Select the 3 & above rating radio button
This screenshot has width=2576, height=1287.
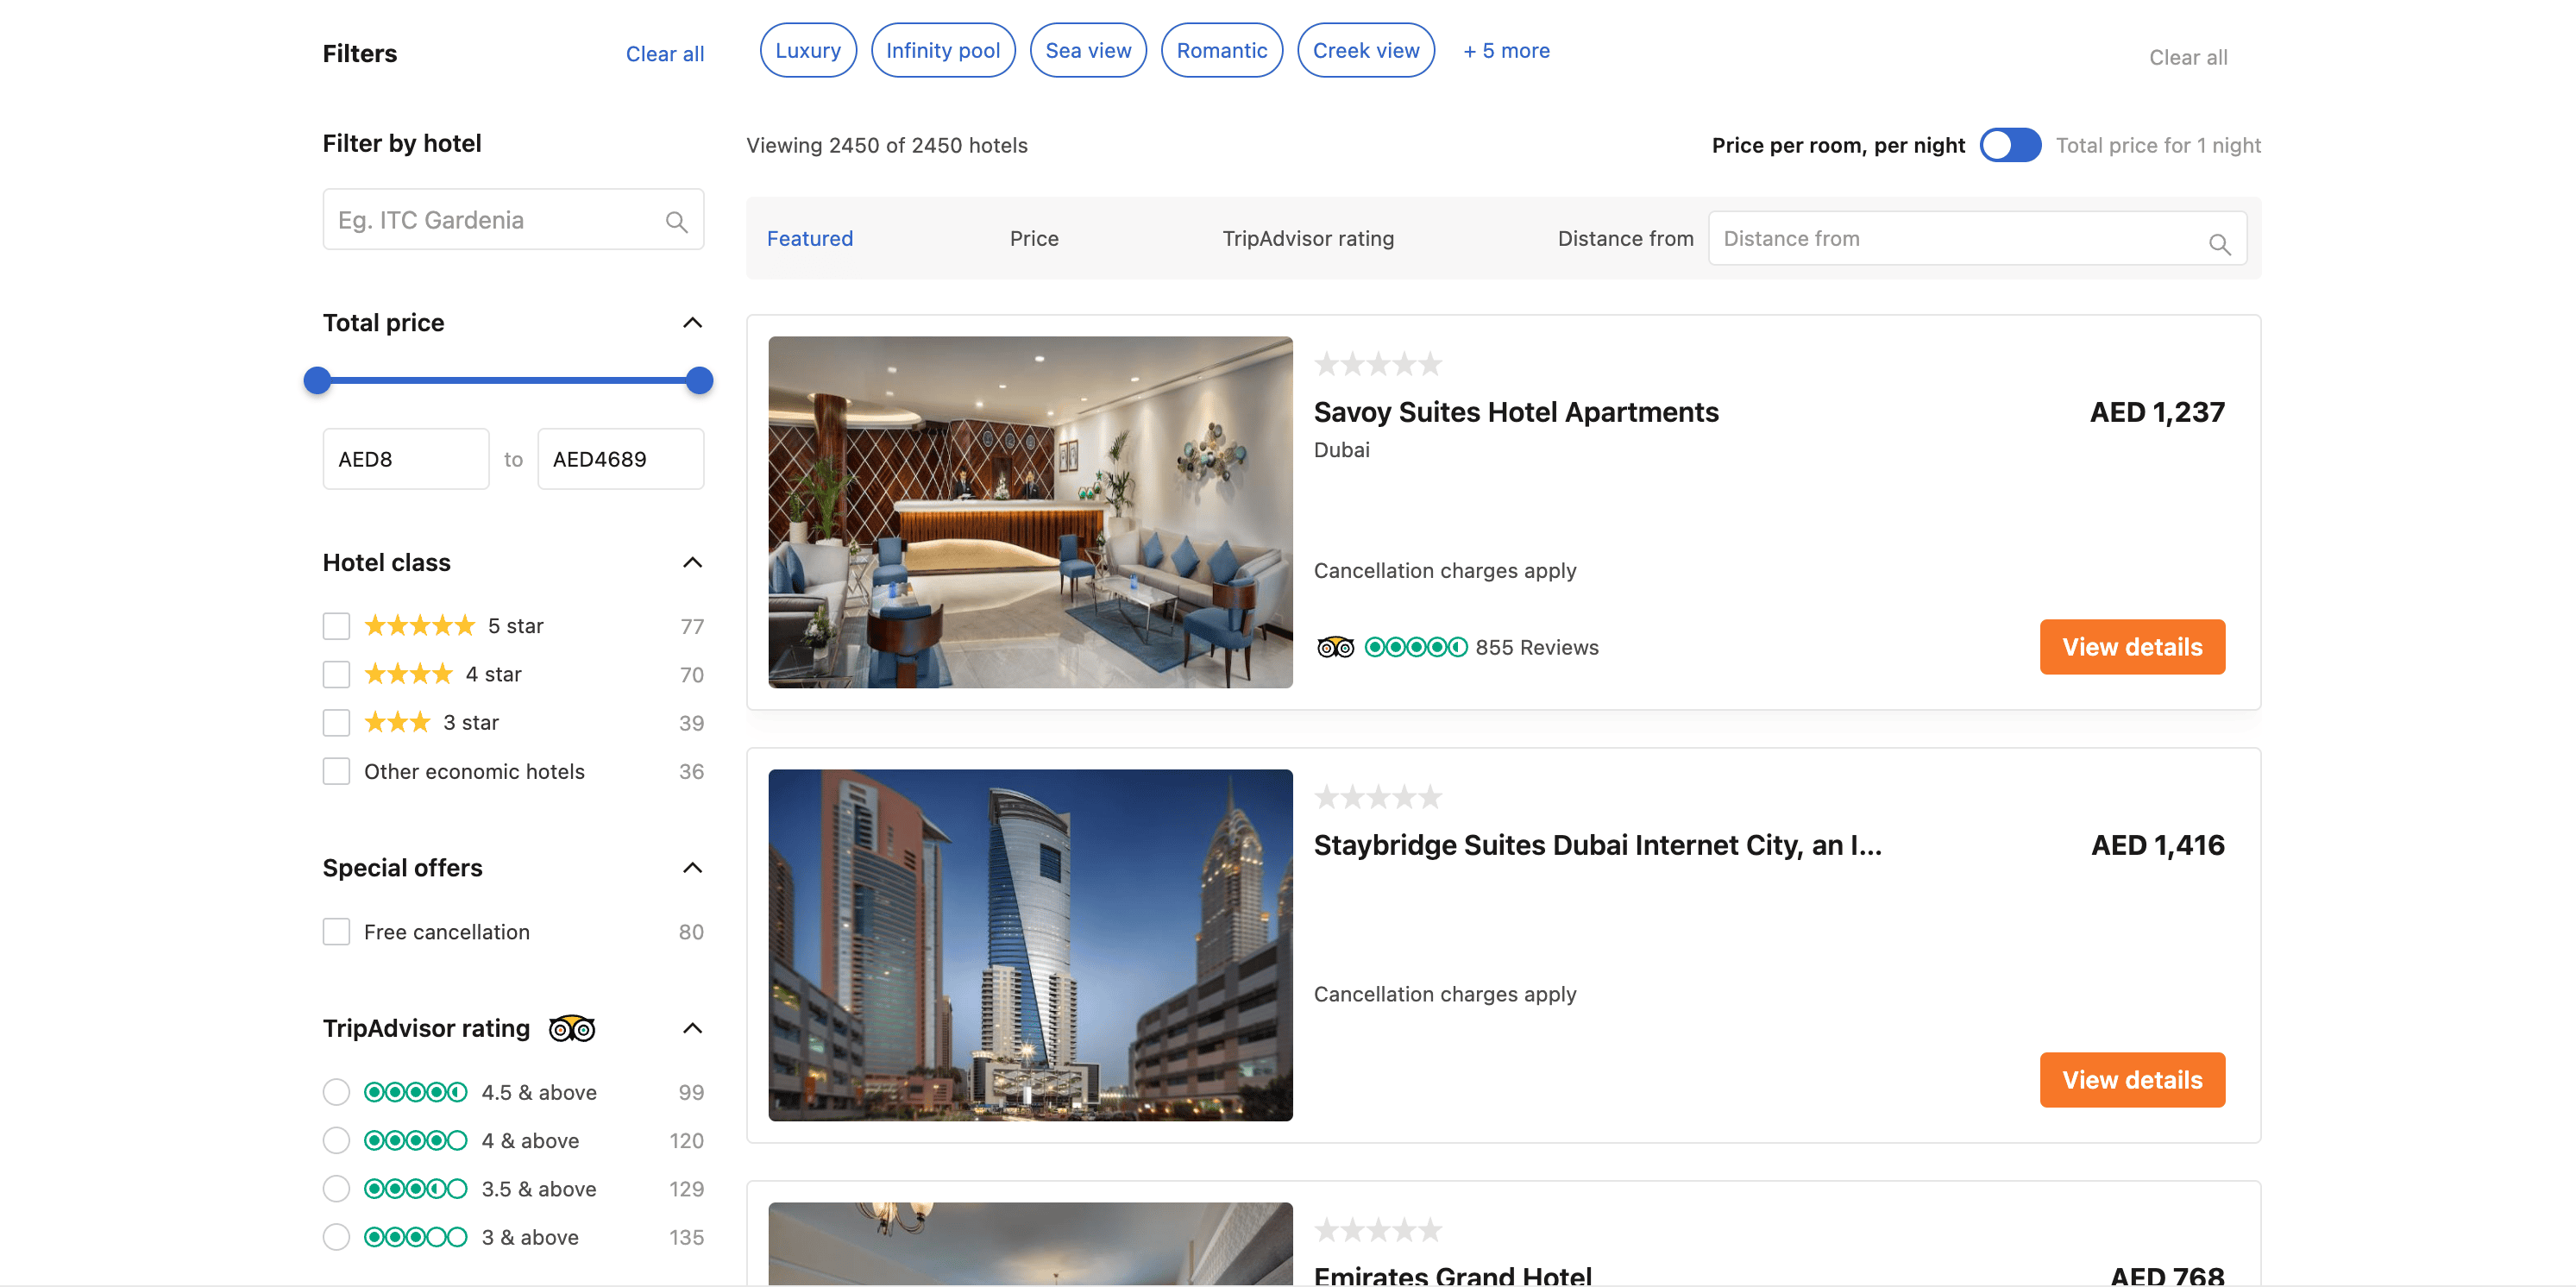click(x=336, y=1237)
